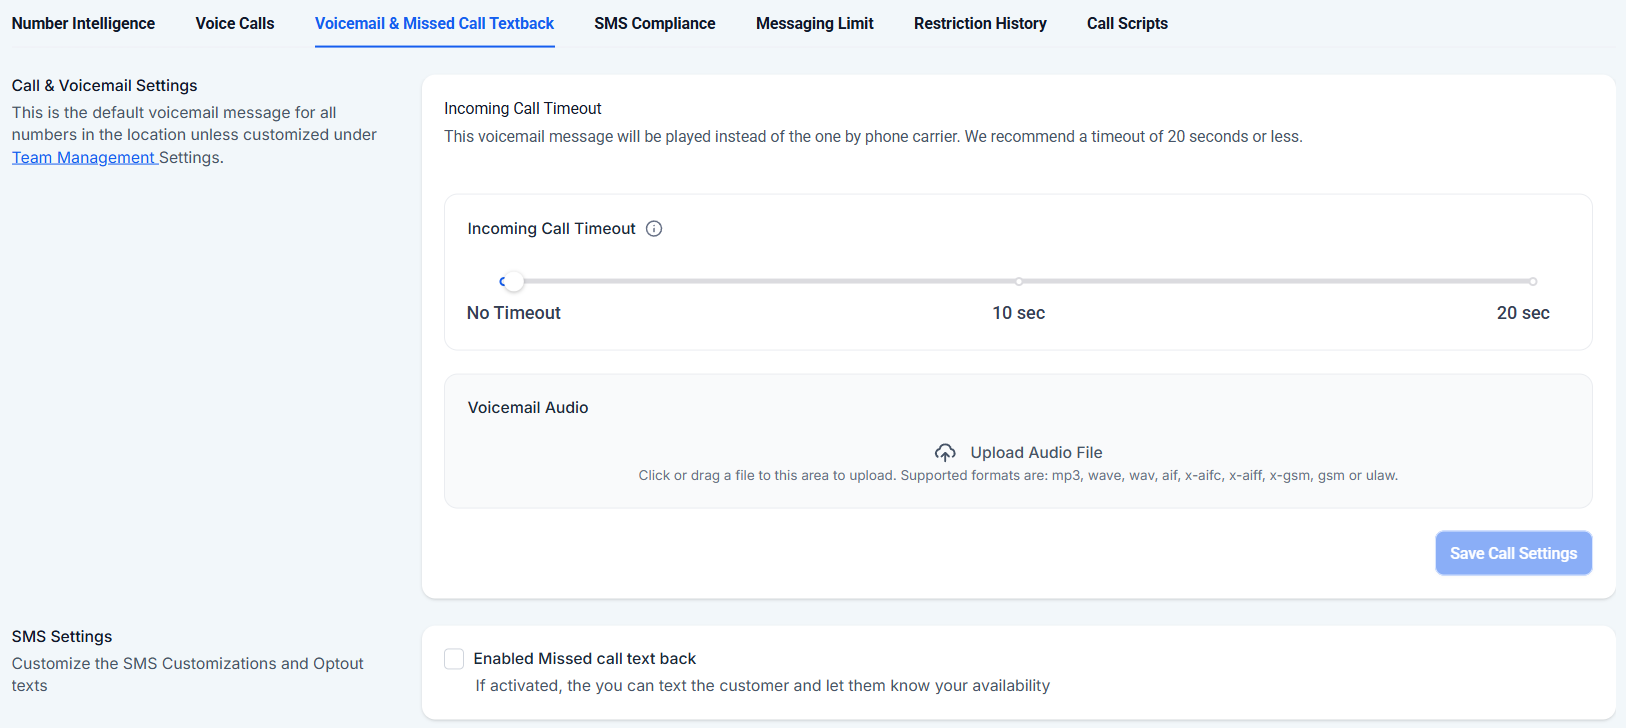Click the info icon beside Incoming Call Timeout
The width and height of the screenshot is (1626, 728).
[x=654, y=229]
